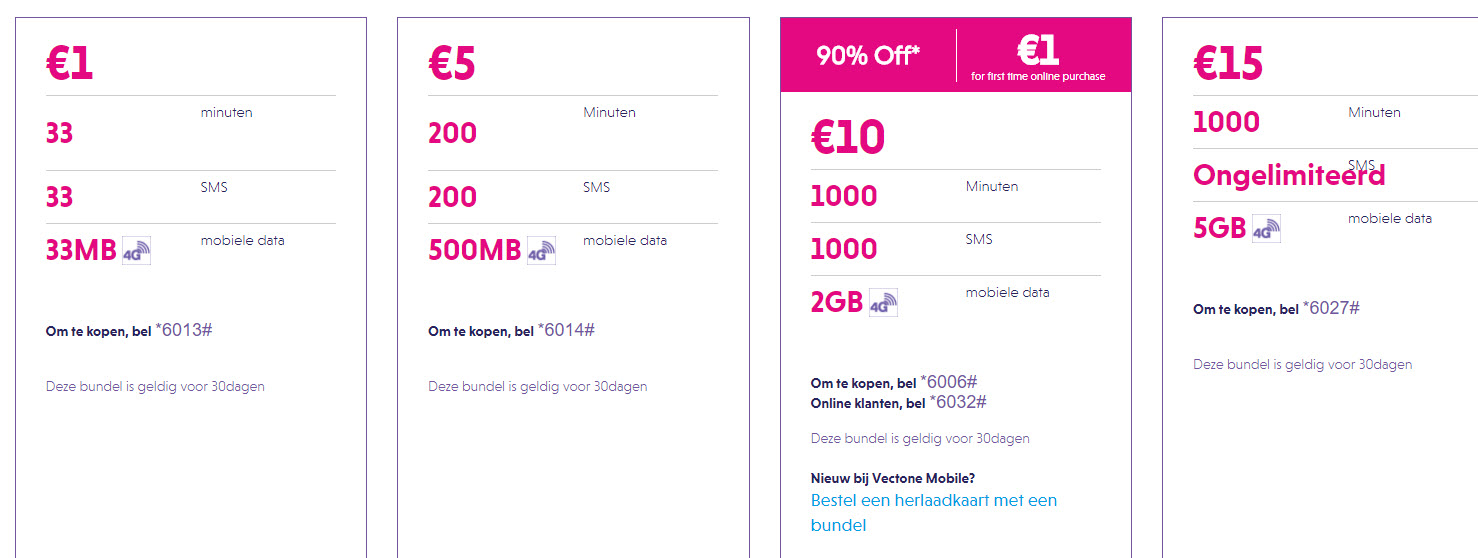Click the 500MB mobile data amount
Image resolution: width=1478 pixels, height=558 pixels.
pyautogui.click(x=474, y=251)
